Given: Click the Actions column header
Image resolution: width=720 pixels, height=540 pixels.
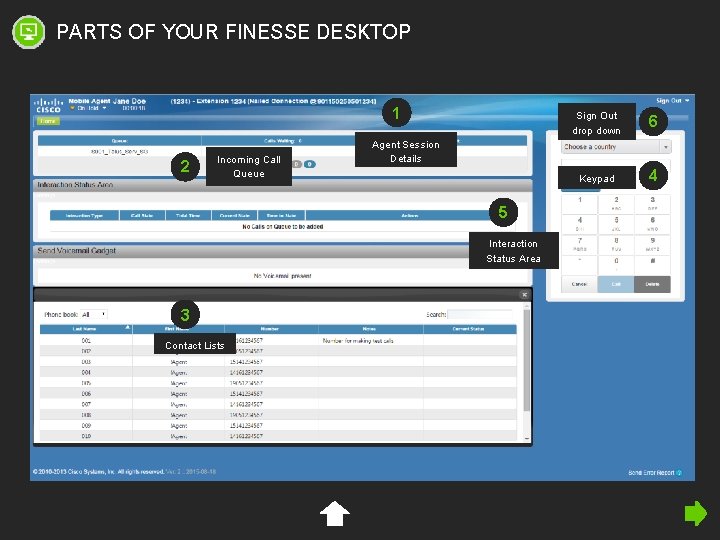Looking at the screenshot, I should click(x=410, y=215).
